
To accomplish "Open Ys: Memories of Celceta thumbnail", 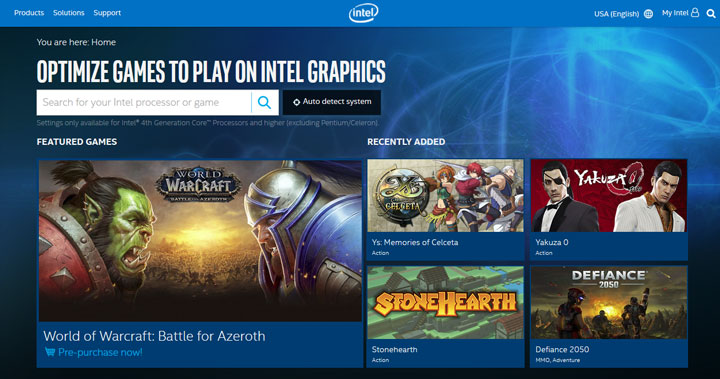I will click(445, 196).
